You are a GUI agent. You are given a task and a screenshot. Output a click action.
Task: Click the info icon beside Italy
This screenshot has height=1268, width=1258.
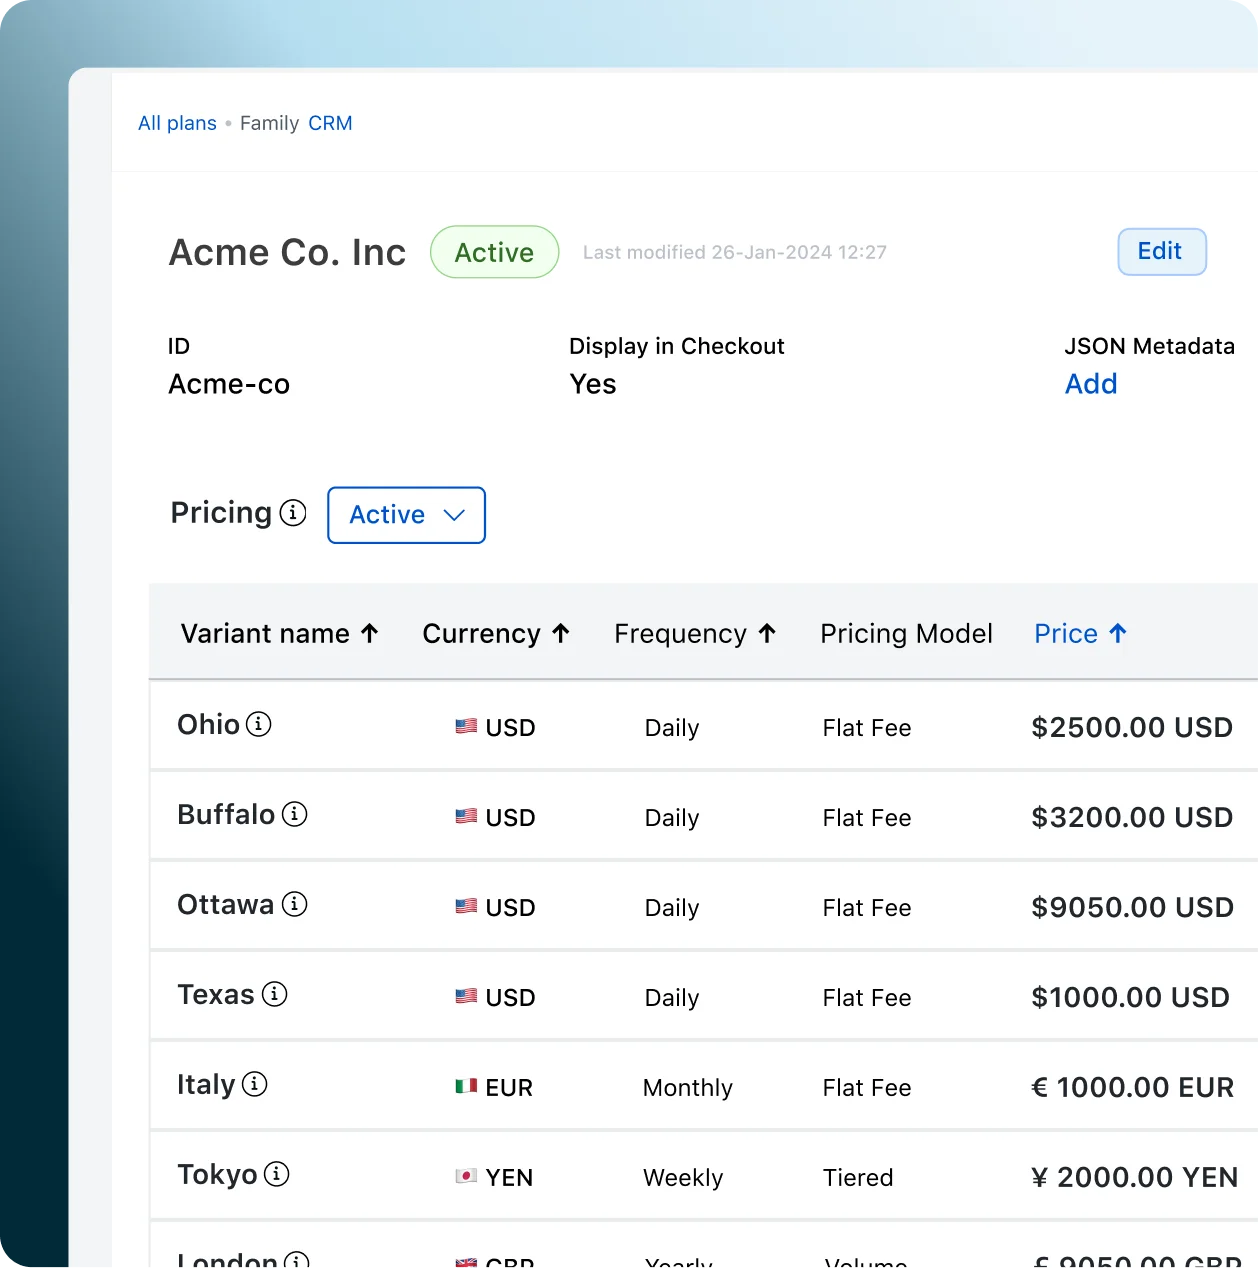(255, 1084)
